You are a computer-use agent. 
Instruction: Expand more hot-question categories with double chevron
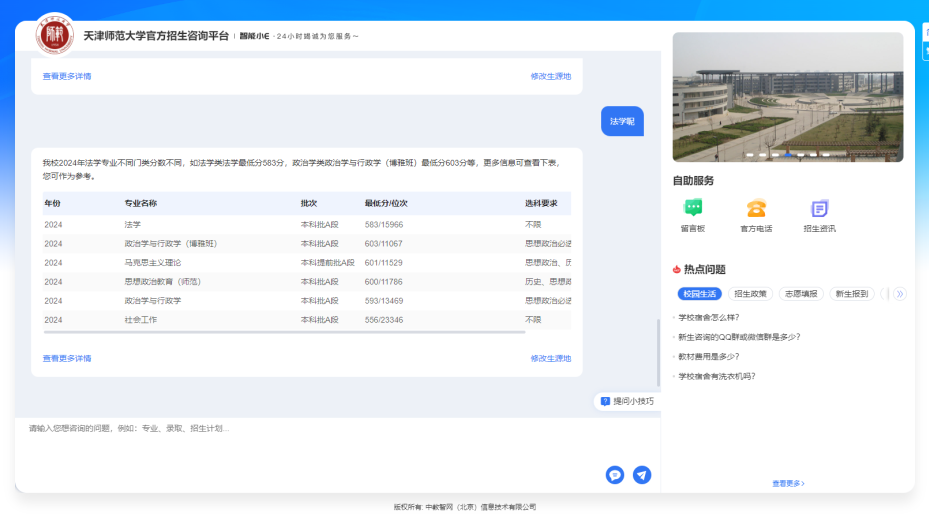[x=900, y=294]
